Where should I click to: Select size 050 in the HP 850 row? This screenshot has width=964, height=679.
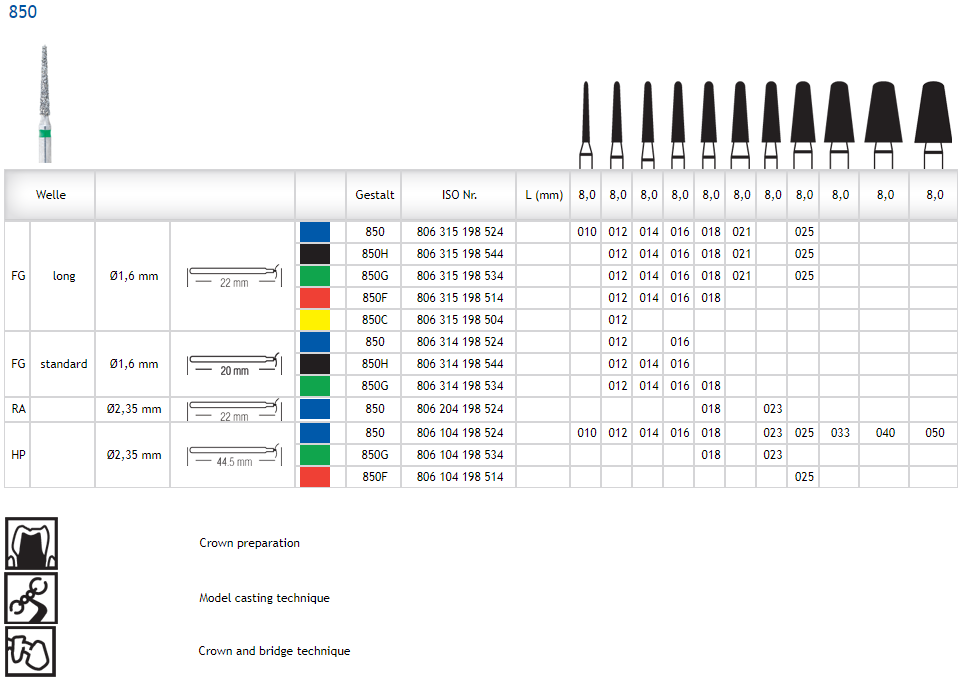coord(933,433)
